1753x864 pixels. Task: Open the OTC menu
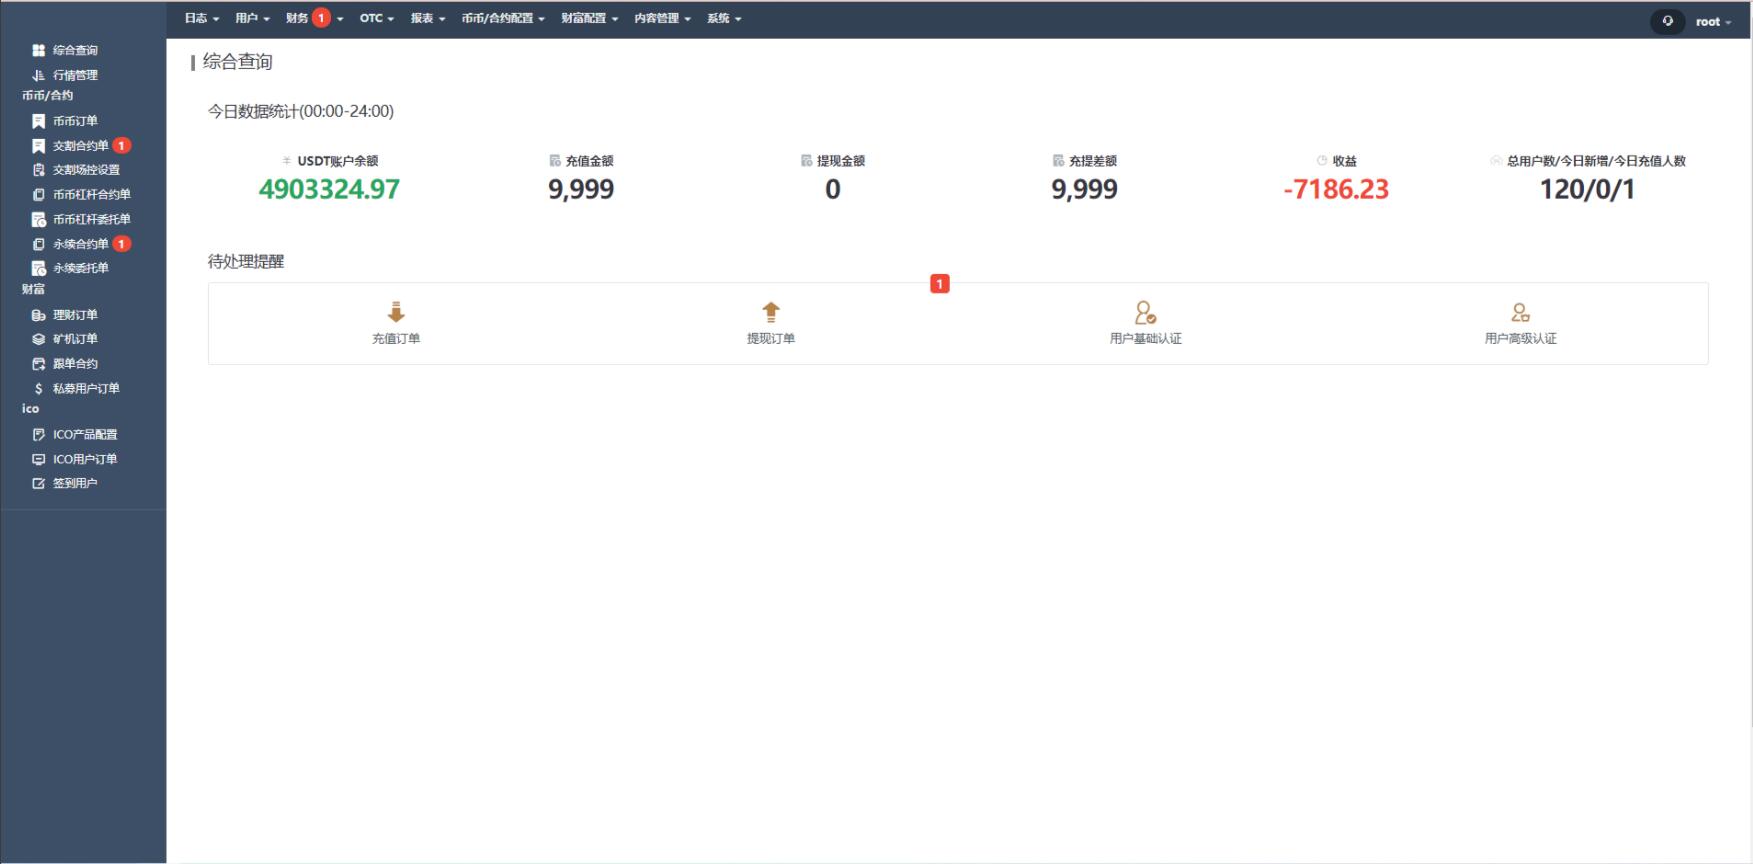376,18
